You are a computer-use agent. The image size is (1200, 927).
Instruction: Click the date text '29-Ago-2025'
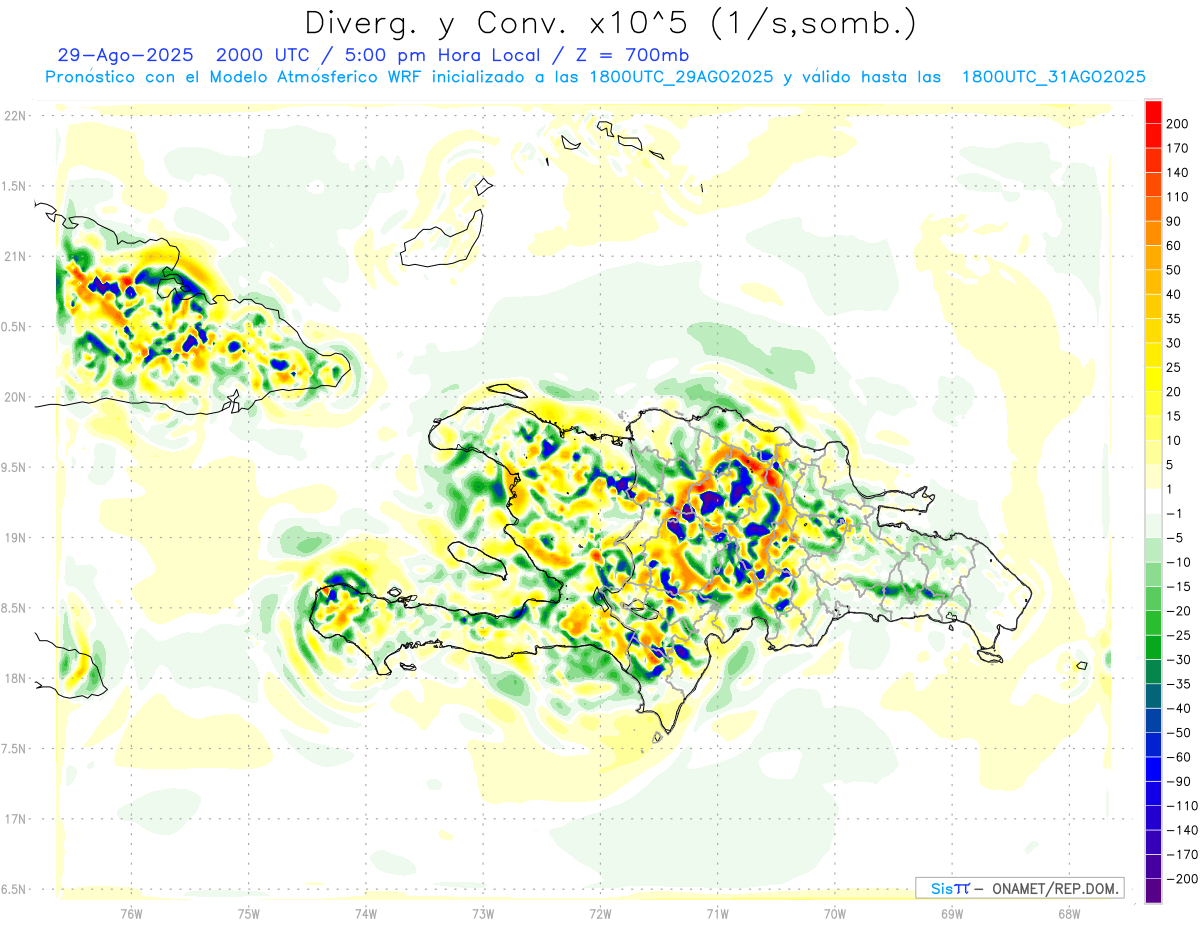tap(119, 55)
